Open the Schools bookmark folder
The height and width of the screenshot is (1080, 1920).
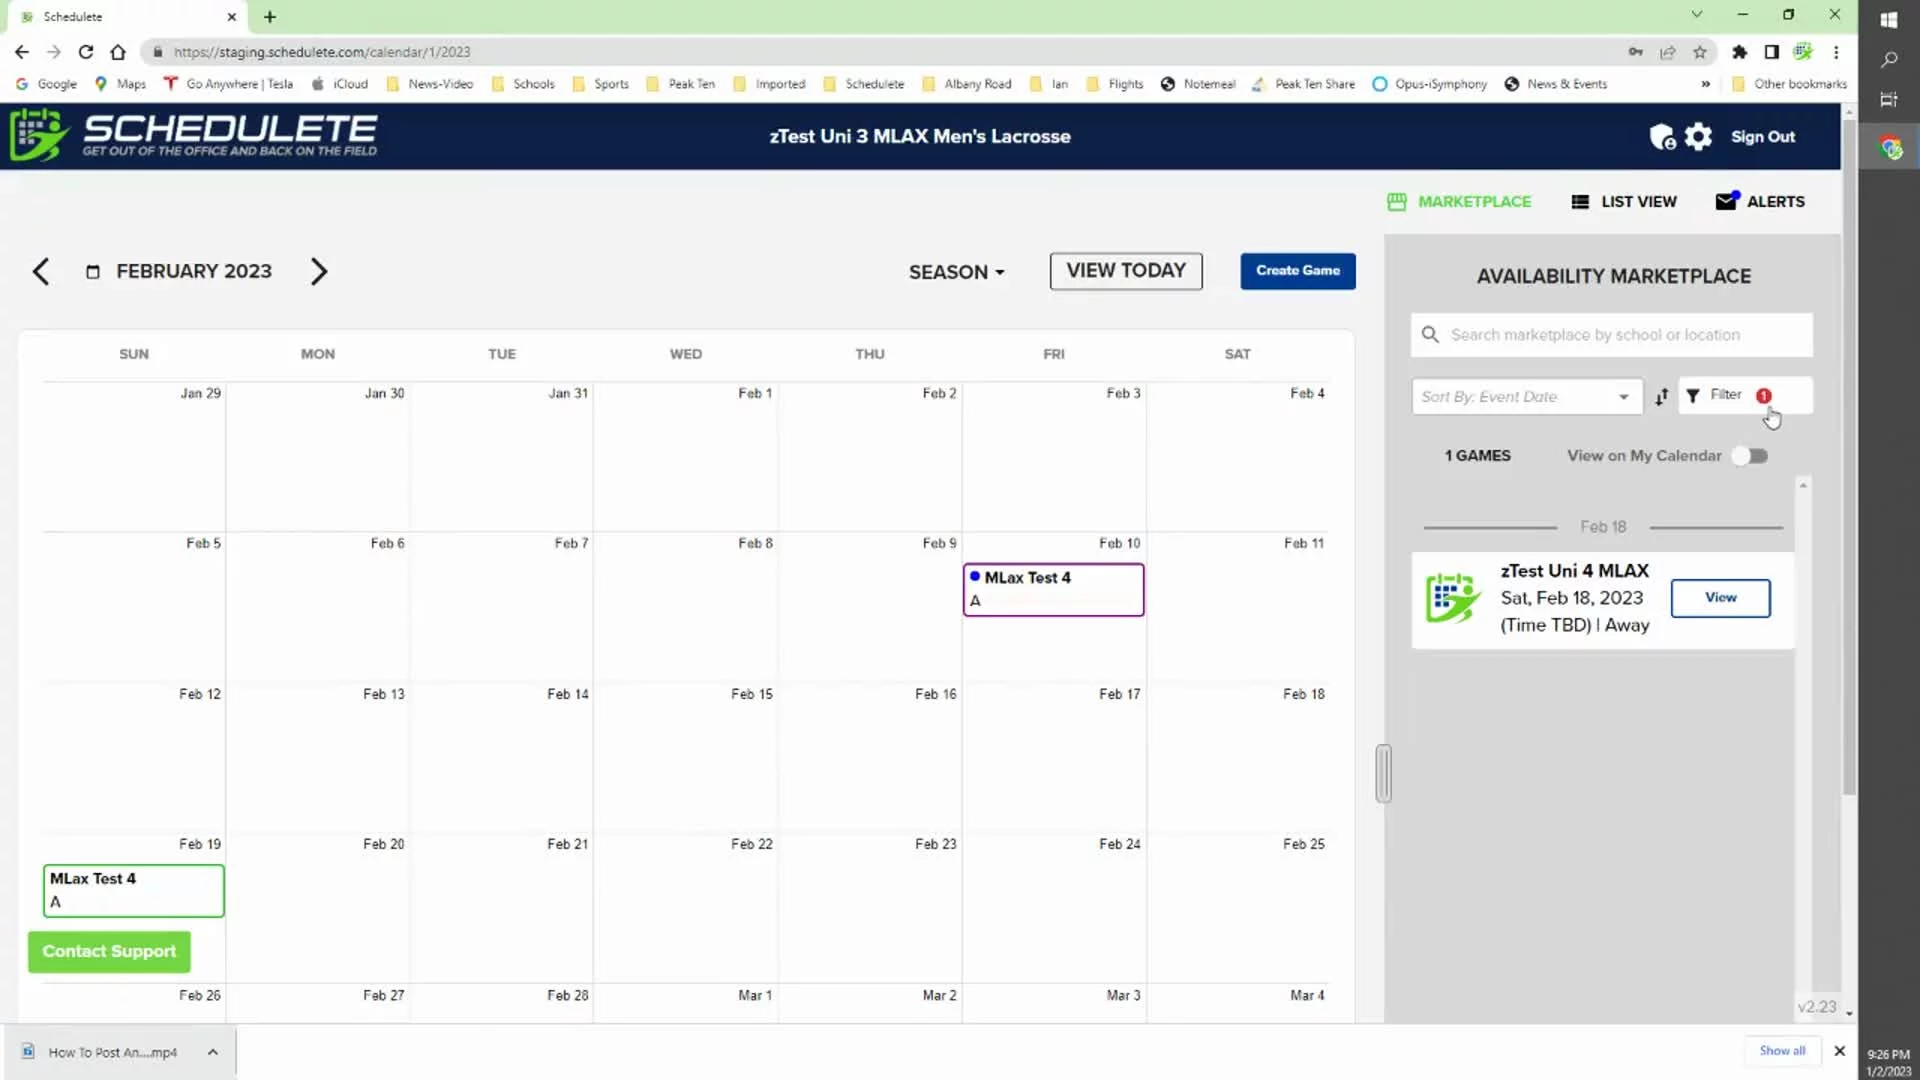tap(523, 84)
